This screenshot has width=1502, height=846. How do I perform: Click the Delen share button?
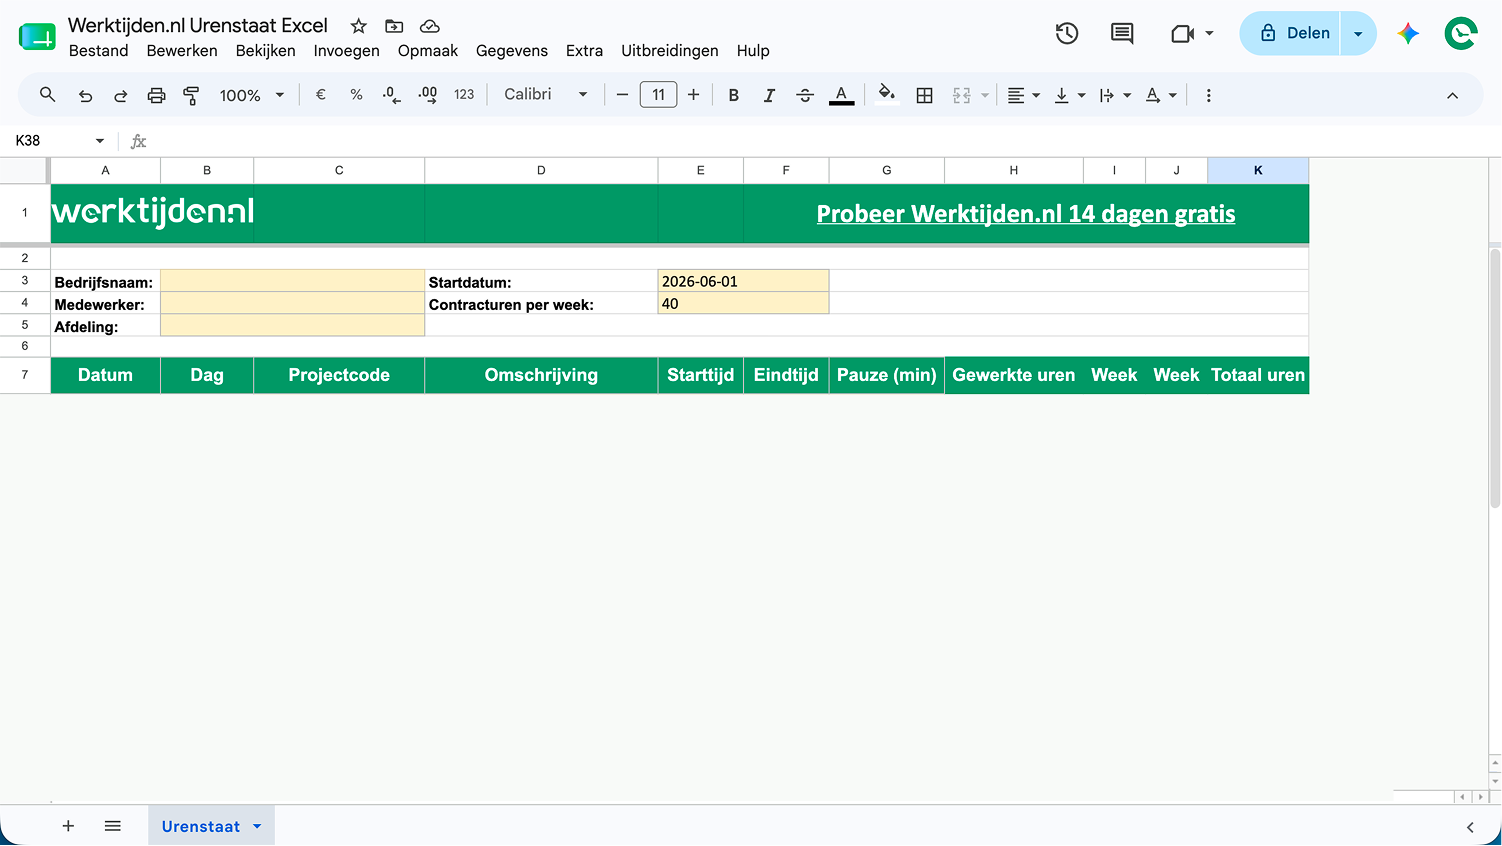(x=1291, y=33)
